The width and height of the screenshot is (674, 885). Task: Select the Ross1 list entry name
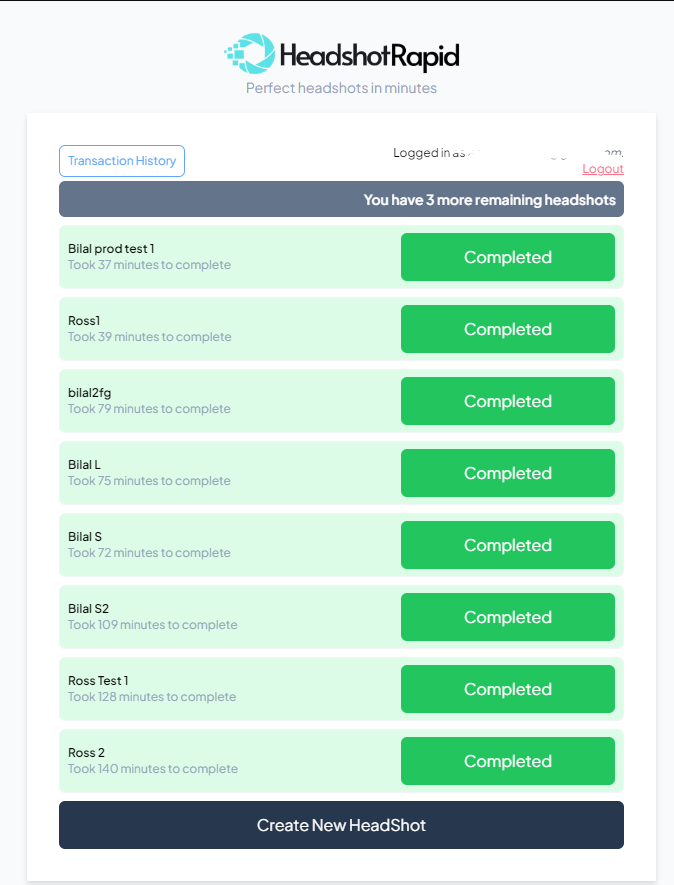[84, 321]
